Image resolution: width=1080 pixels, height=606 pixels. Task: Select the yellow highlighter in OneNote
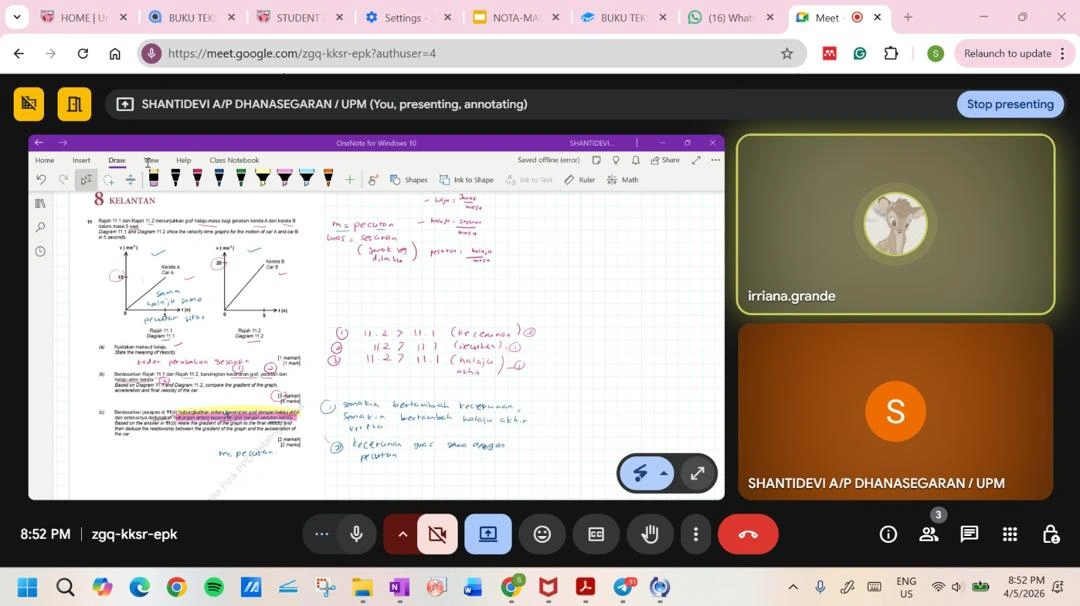tap(263, 179)
